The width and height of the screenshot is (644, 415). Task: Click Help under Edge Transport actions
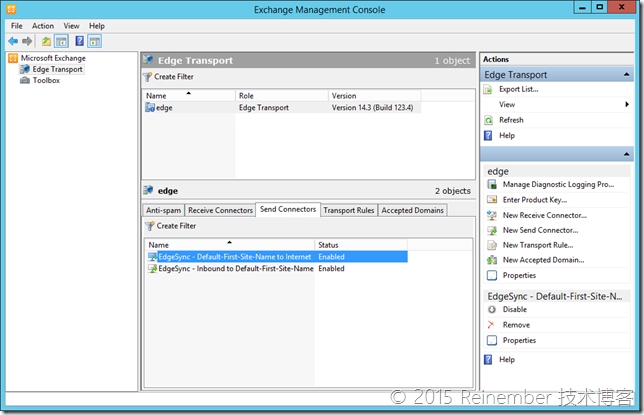click(x=506, y=136)
